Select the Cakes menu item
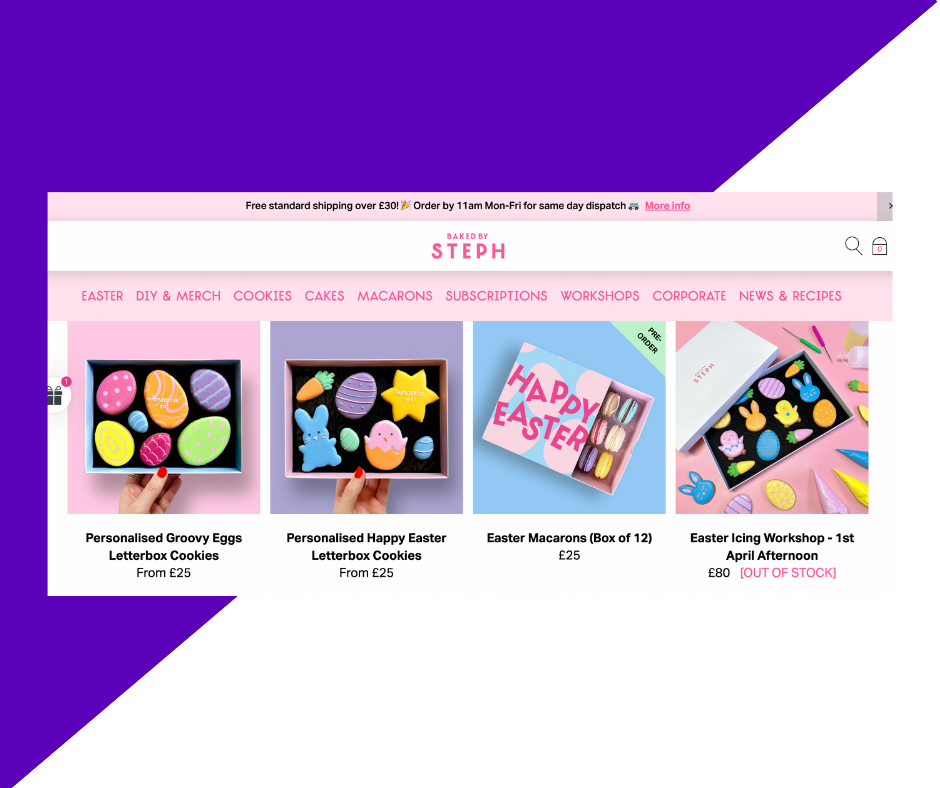The height and width of the screenshot is (788, 940). tap(324, 296)
